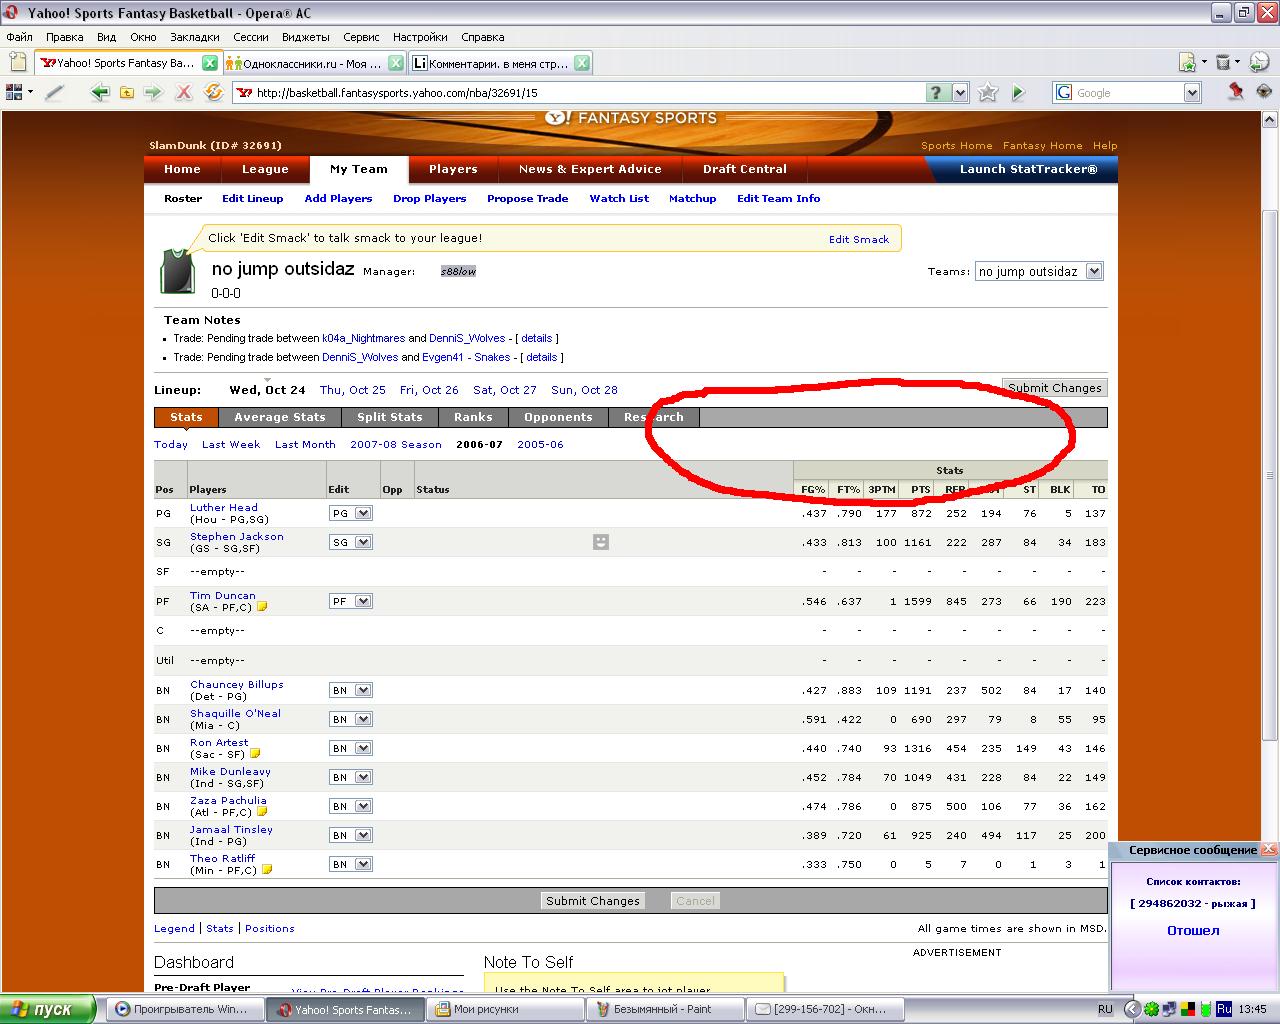Open the Google search engine dropdown
The width and height of the screenshot is (1280, 1024).
tap(1191, 92)
